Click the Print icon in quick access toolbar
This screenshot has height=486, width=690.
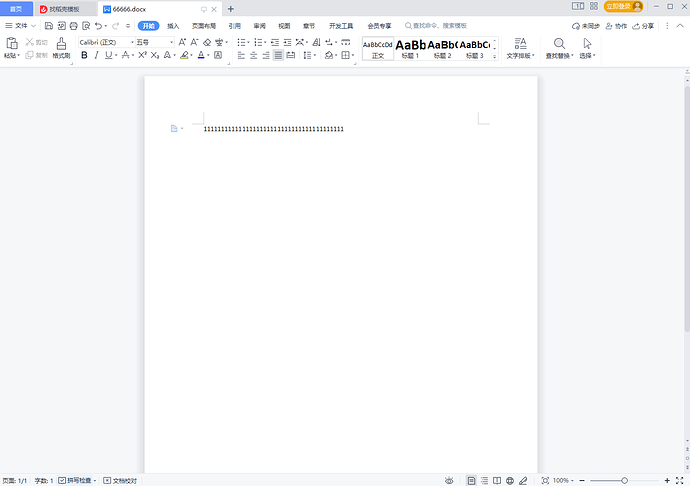click(x=73, y=26)
